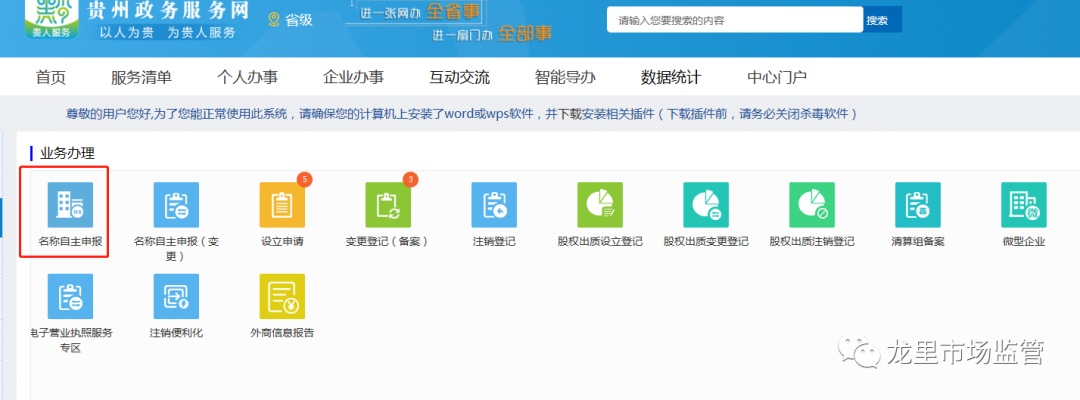Open the 外商信息报告 yellow icon
This screenshot has width=1080, height=400.
pos(282,297)
